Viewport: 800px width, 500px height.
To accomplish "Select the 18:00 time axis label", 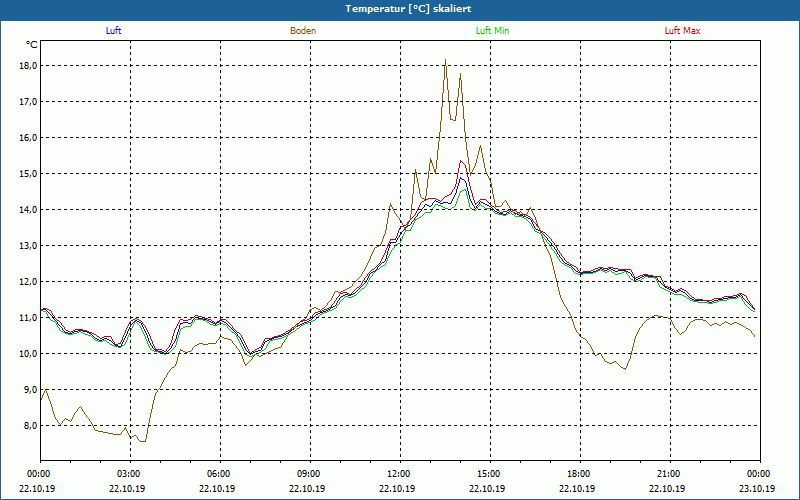I will 578,474.
